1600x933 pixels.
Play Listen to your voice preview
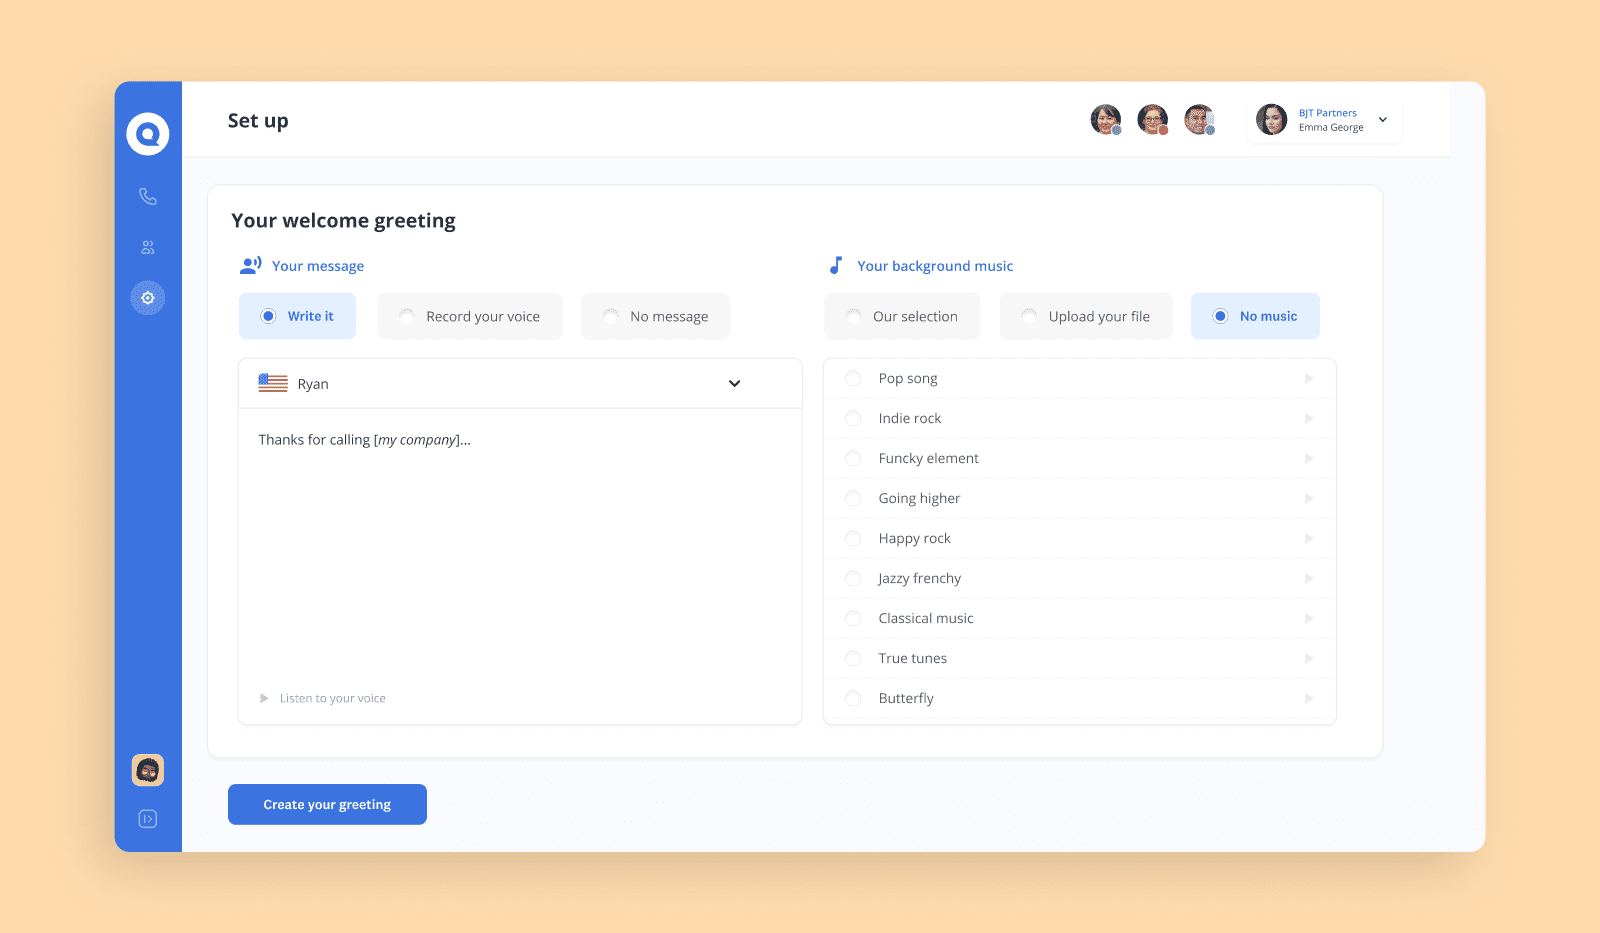pos(264,698)
